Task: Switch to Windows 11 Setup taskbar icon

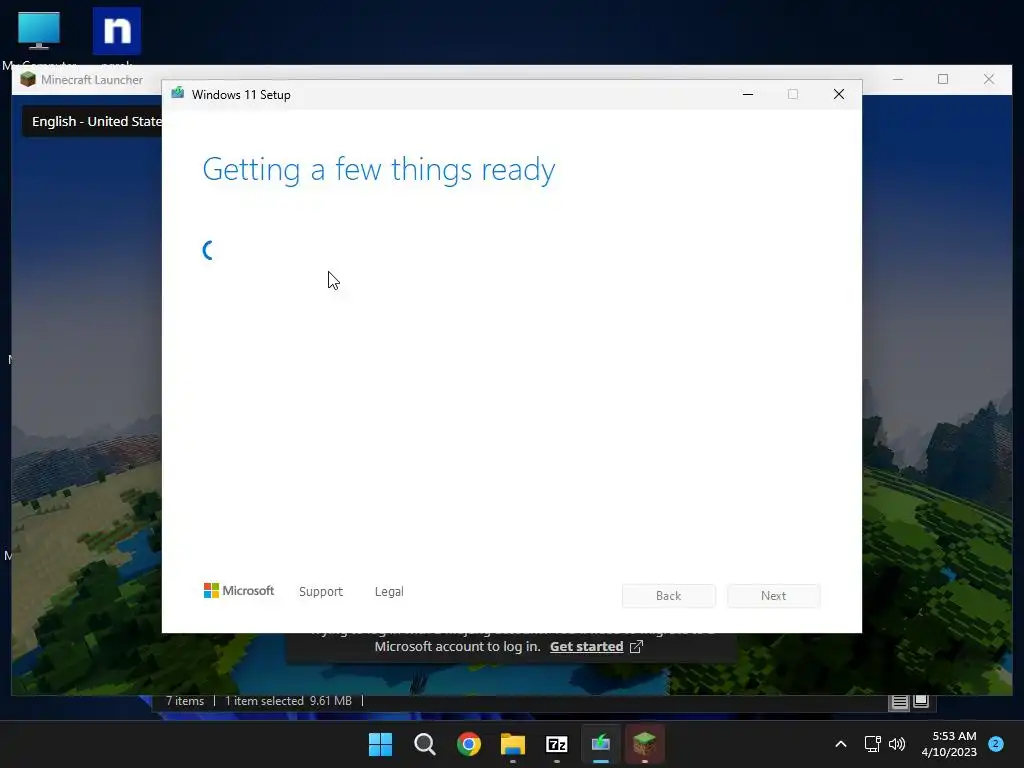Action: [601, 744]
